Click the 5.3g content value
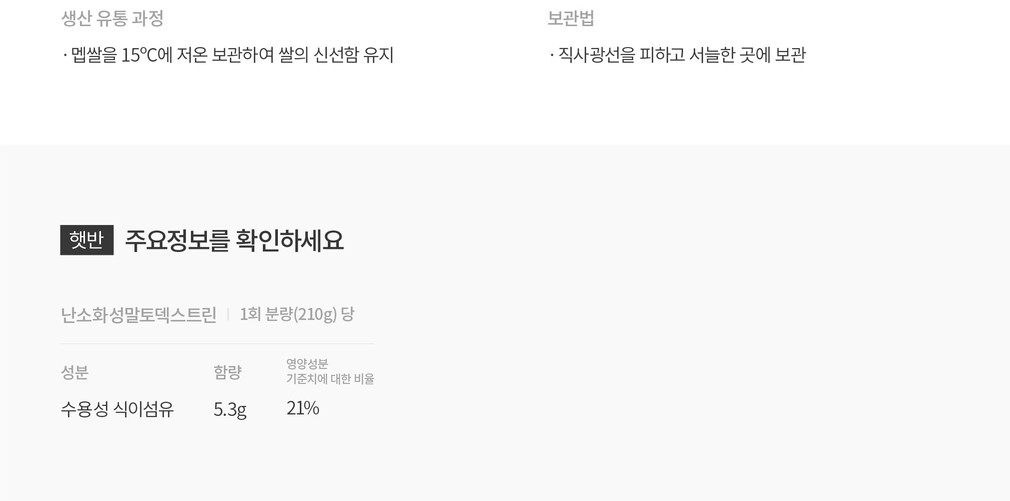Viewport: 1010px width, 501px height. (x=230, y=409)
